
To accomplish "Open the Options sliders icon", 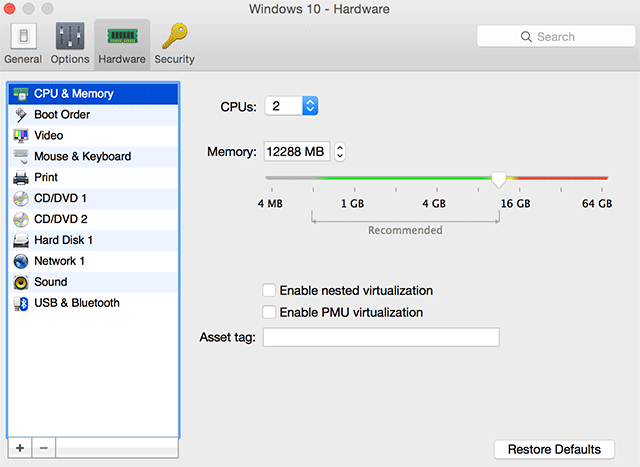I will coord(70,36).
